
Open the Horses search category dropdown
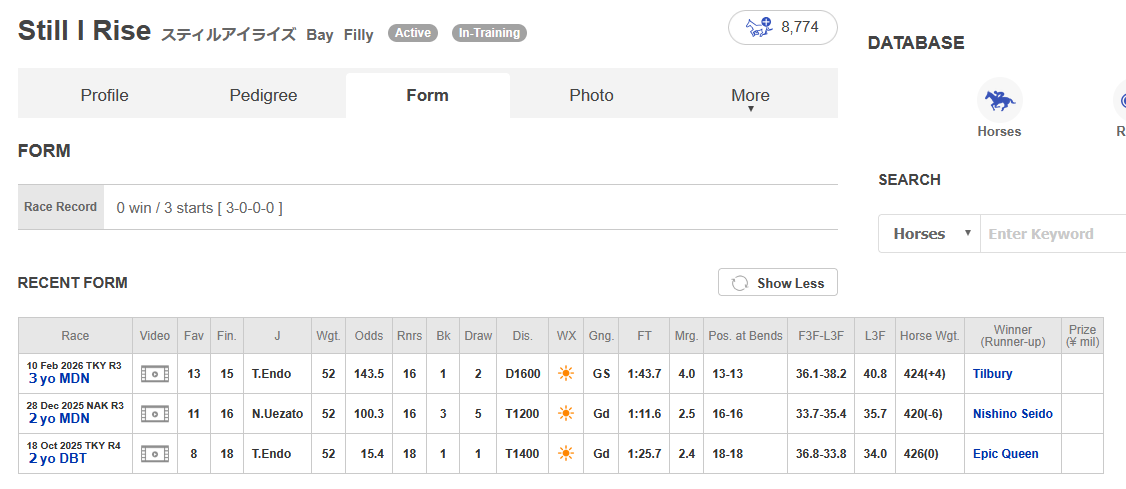pyautogui.click(x=929, y=233)
